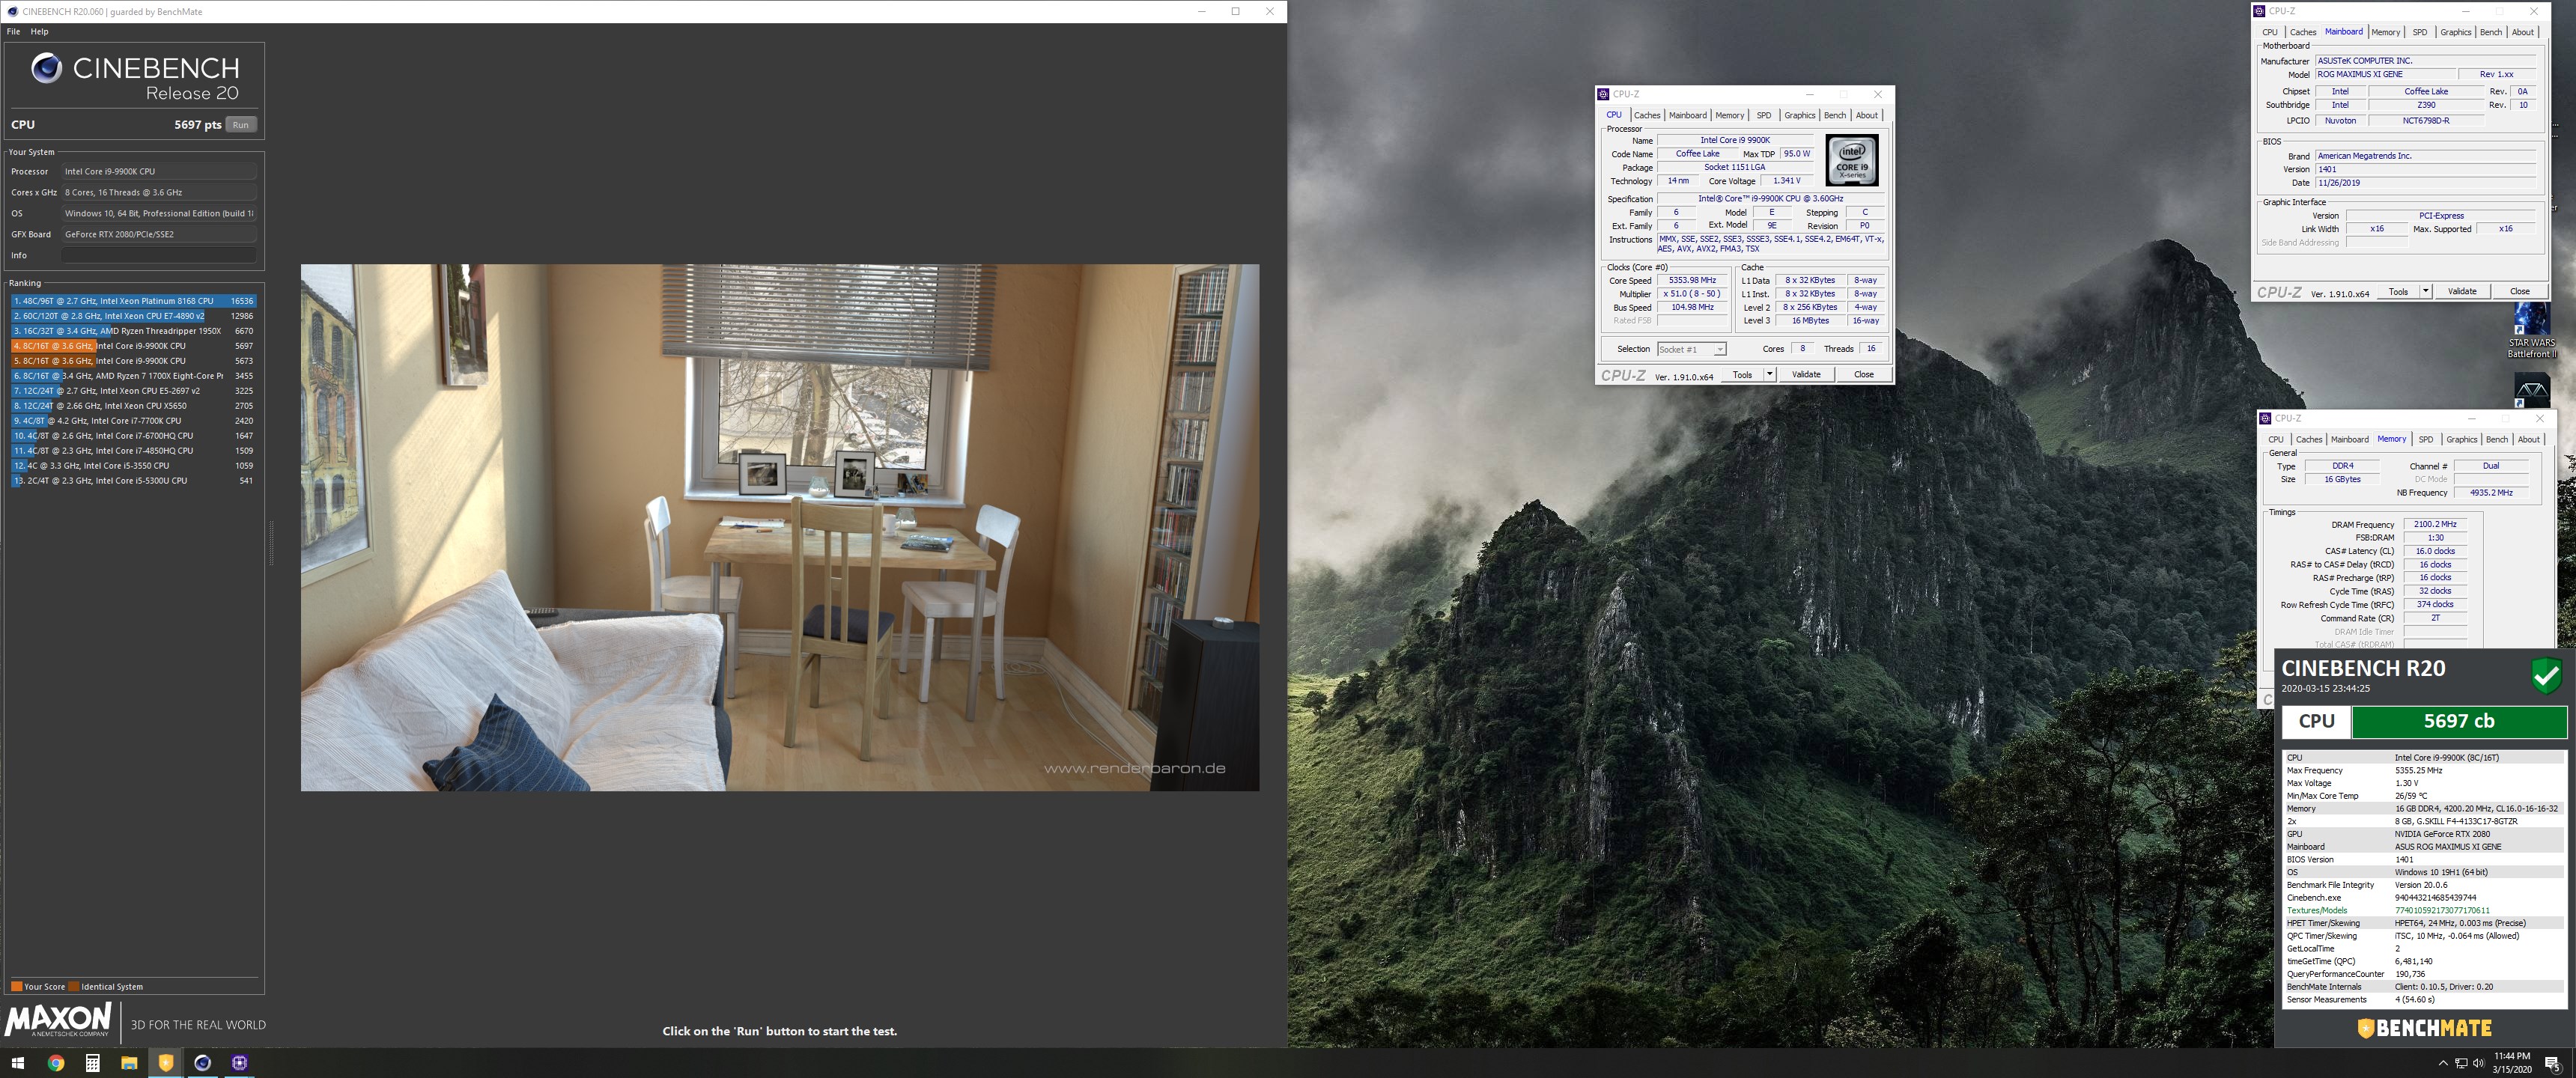Click the CPU-Z title icon of Mainboard window
The height and width of the screenshot is (1078, 2576).
coord(2259,11)
